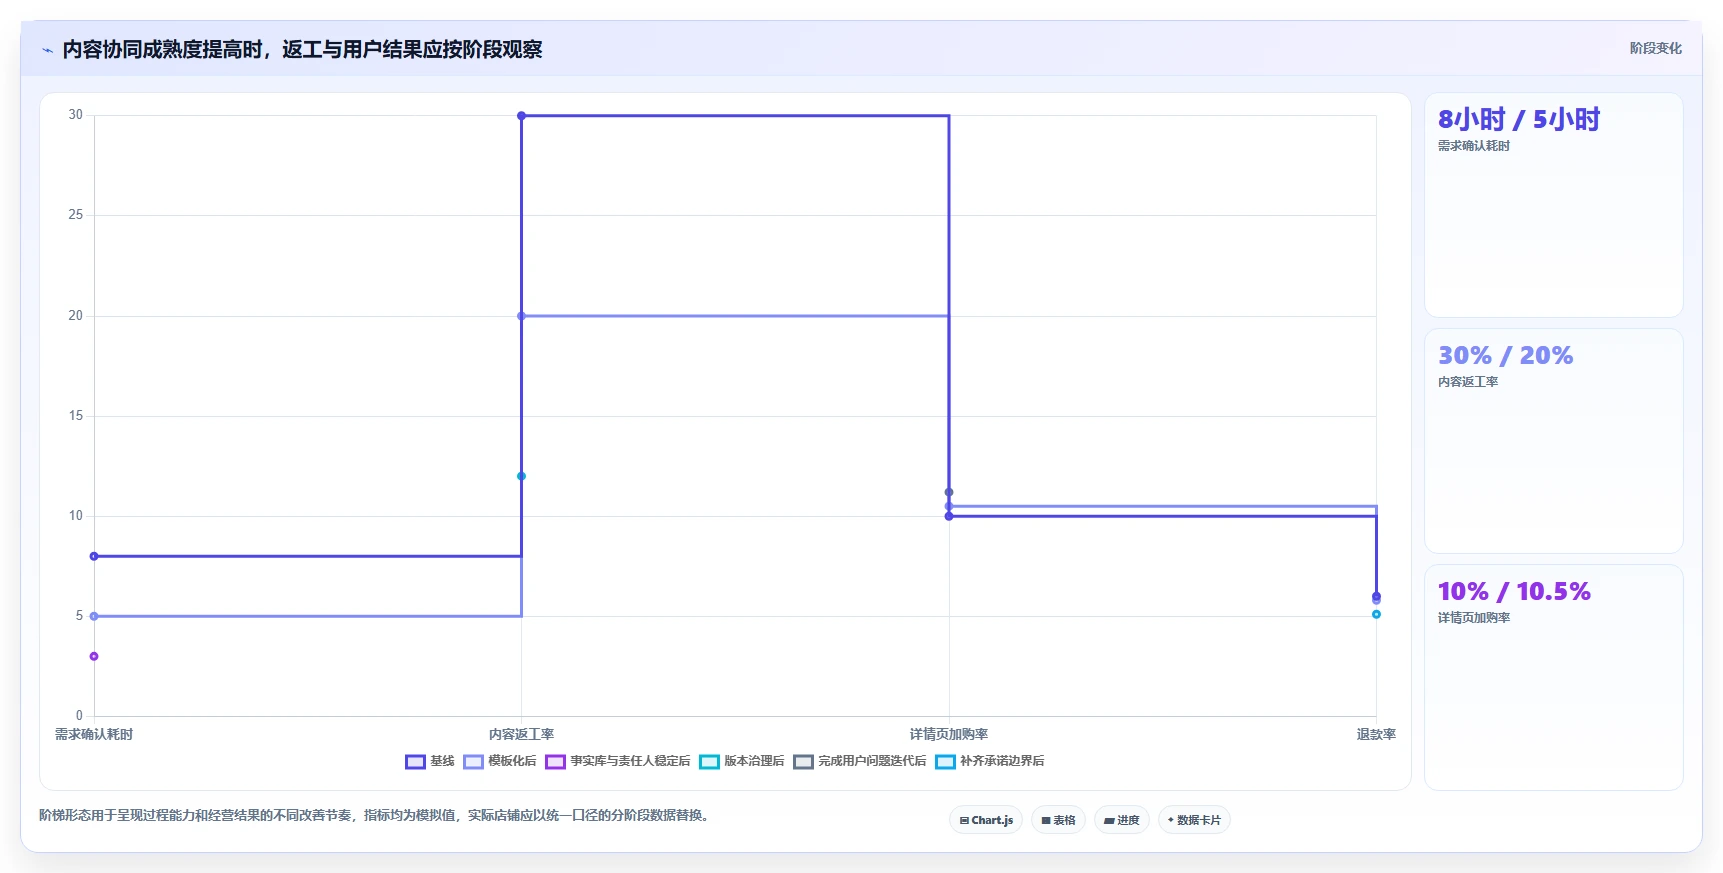
Task: Click the baseline point at 30 on 内容返工率
Action: (x=521, y=116)
